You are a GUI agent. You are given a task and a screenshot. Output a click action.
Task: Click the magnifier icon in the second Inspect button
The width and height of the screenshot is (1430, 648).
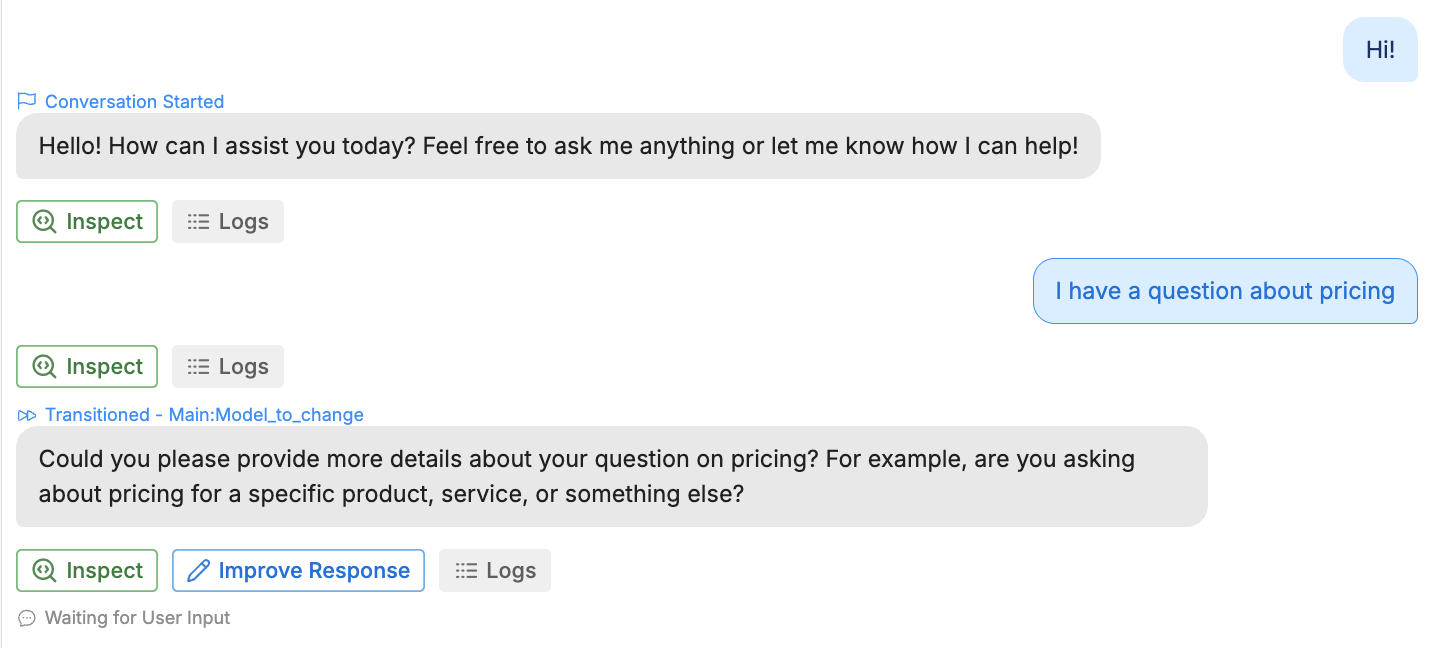coord(44,367)
